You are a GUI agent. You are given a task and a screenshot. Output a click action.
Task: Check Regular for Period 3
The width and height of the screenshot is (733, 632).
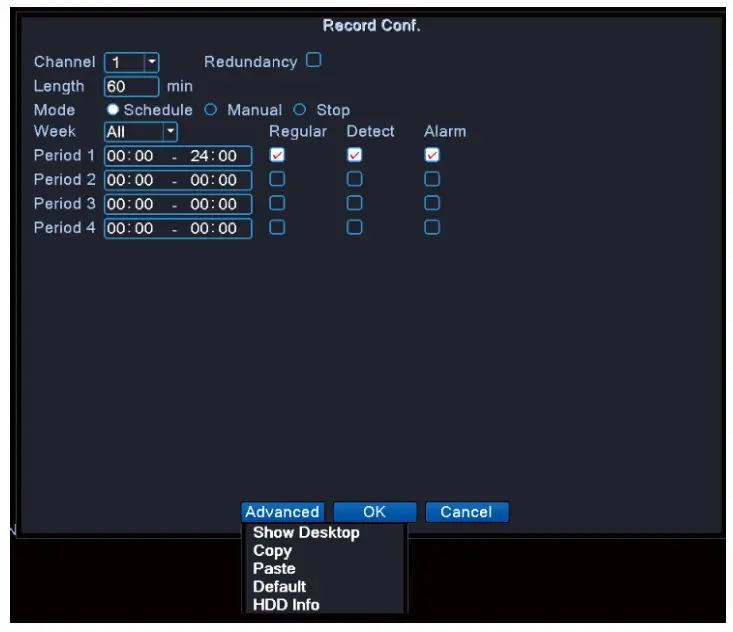click(x=277, y=203)
